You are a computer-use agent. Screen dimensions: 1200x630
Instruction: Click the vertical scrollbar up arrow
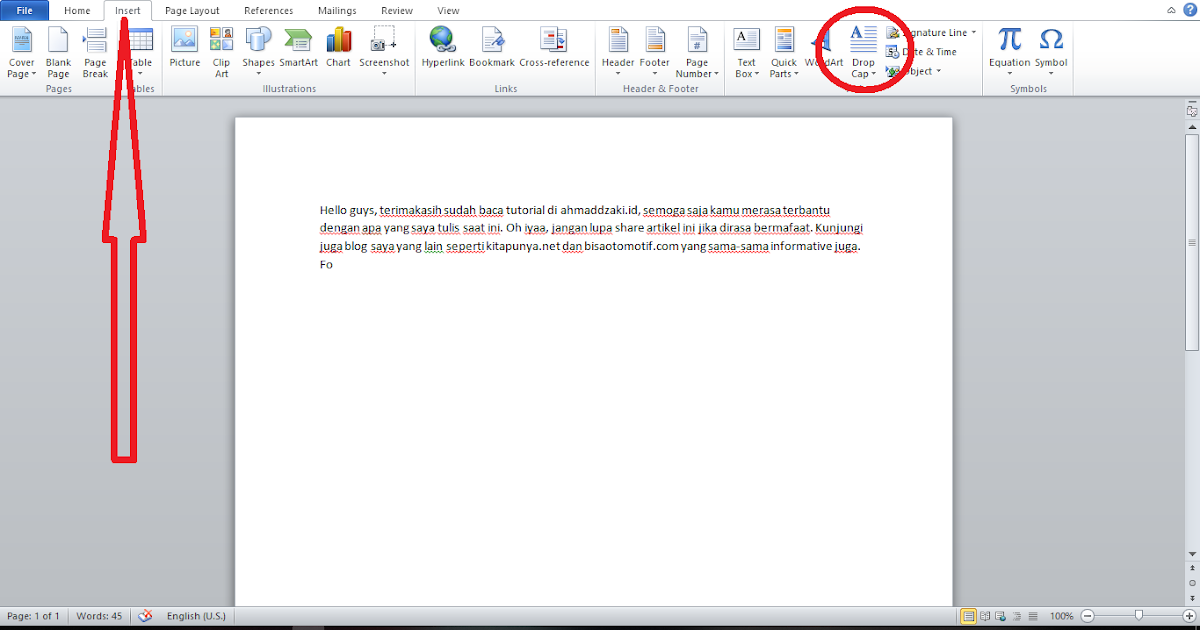click(x=1191, y=126)
